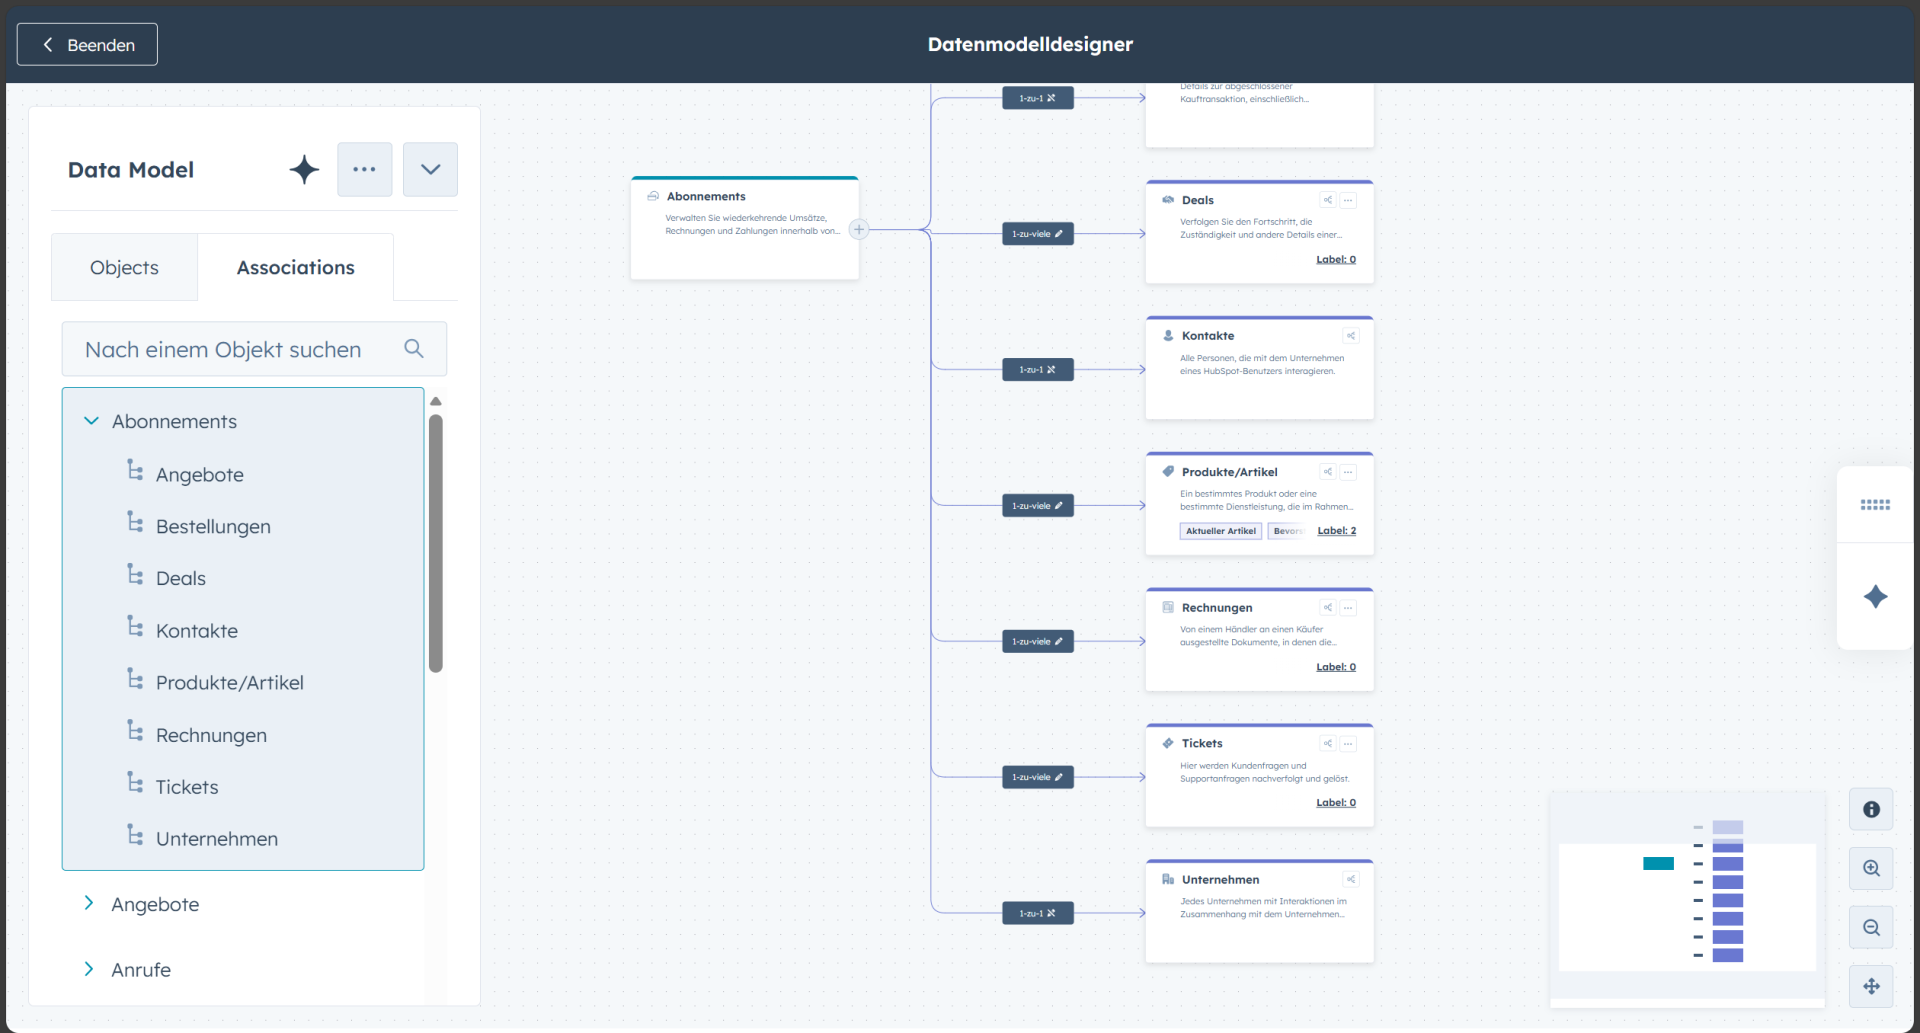Image resolution: width=1920 pixels, height=1033 pixels.
Task: Click the grid layout icon on the right panel
Action: pyautogui.click(x=1877, y=505)
